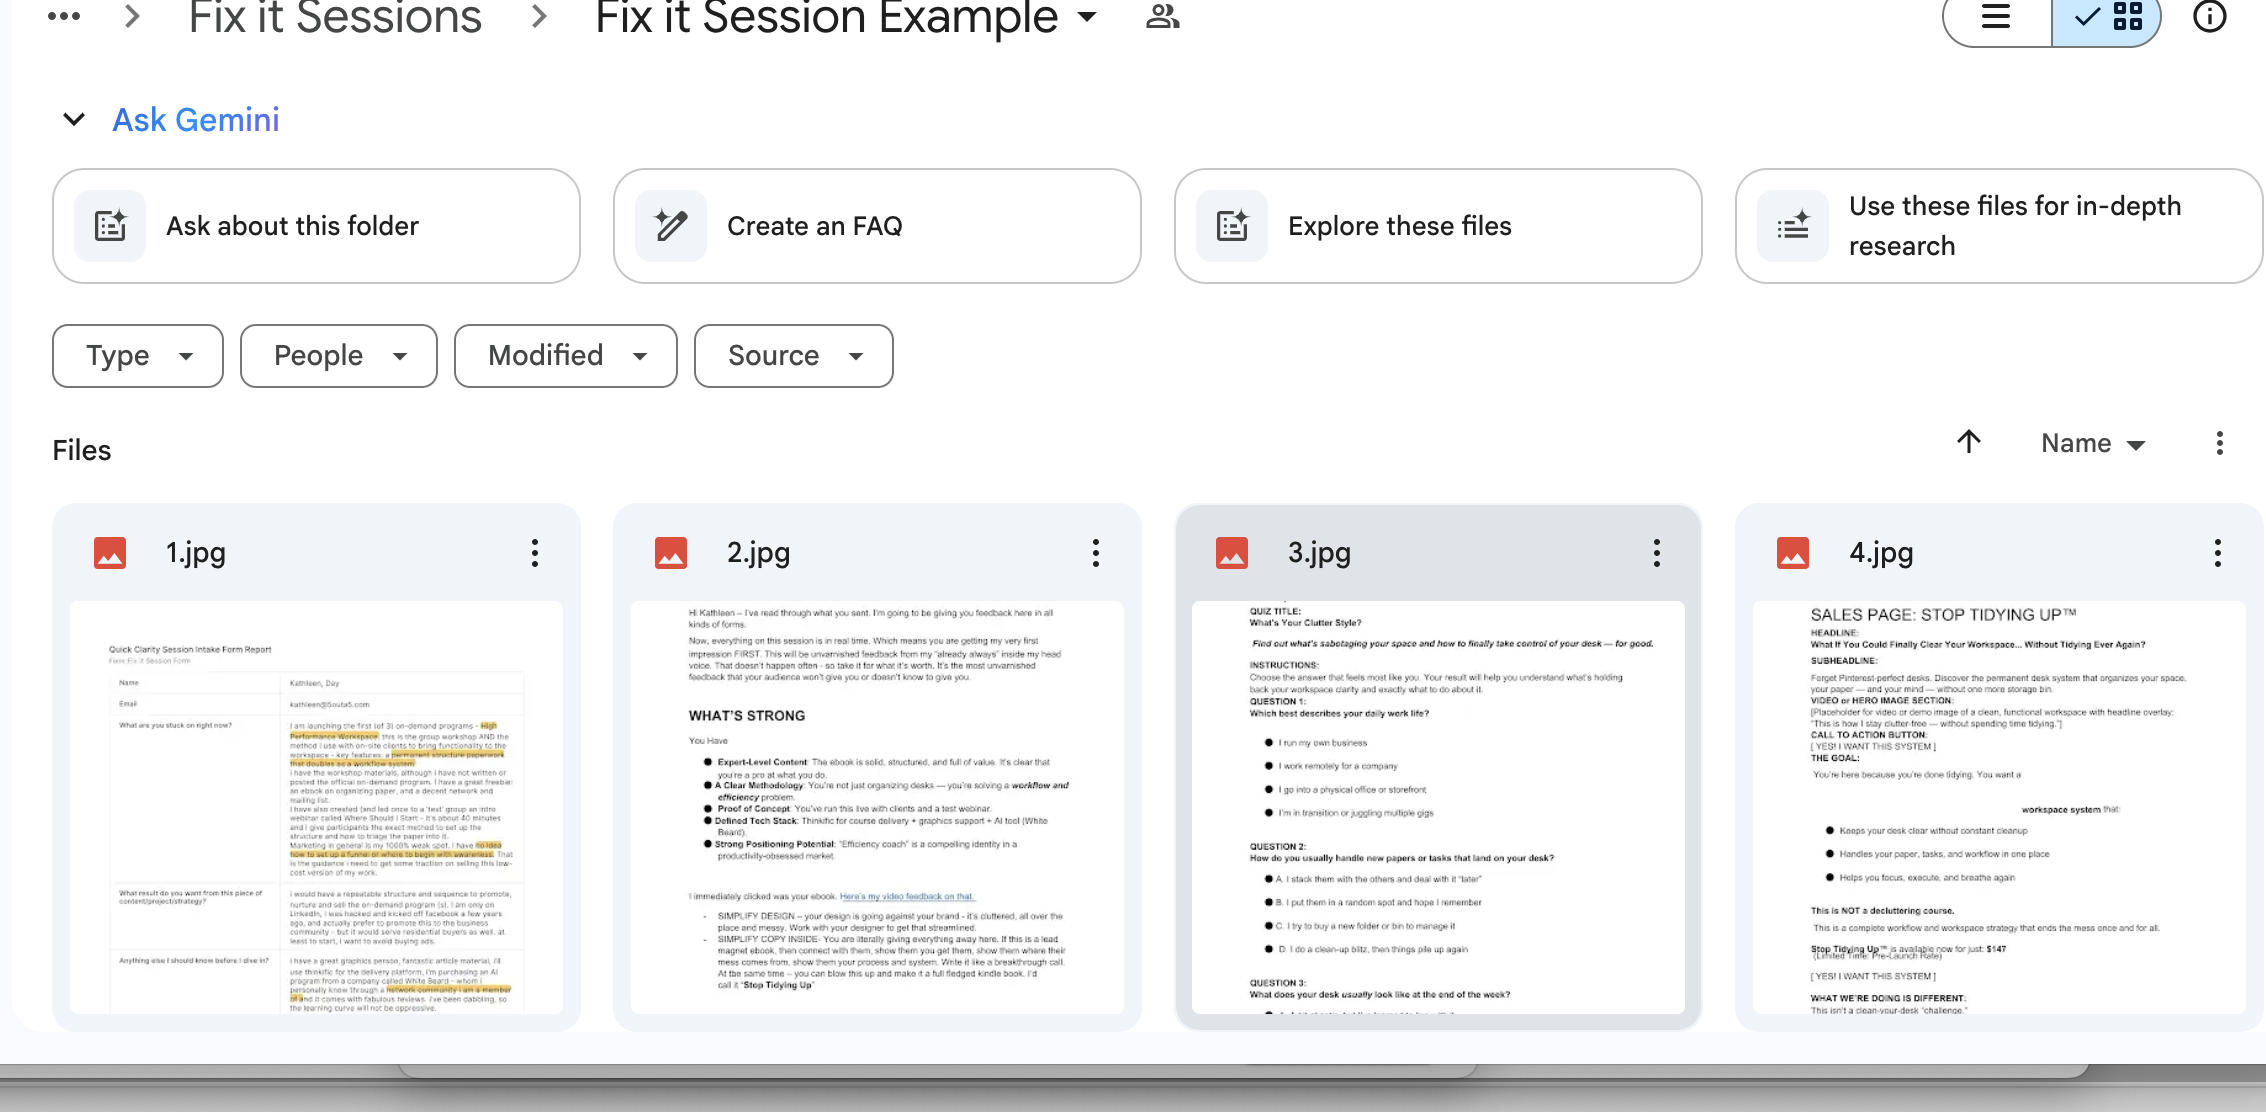Click Ask about this folder suggestion

tap(316, 226)
